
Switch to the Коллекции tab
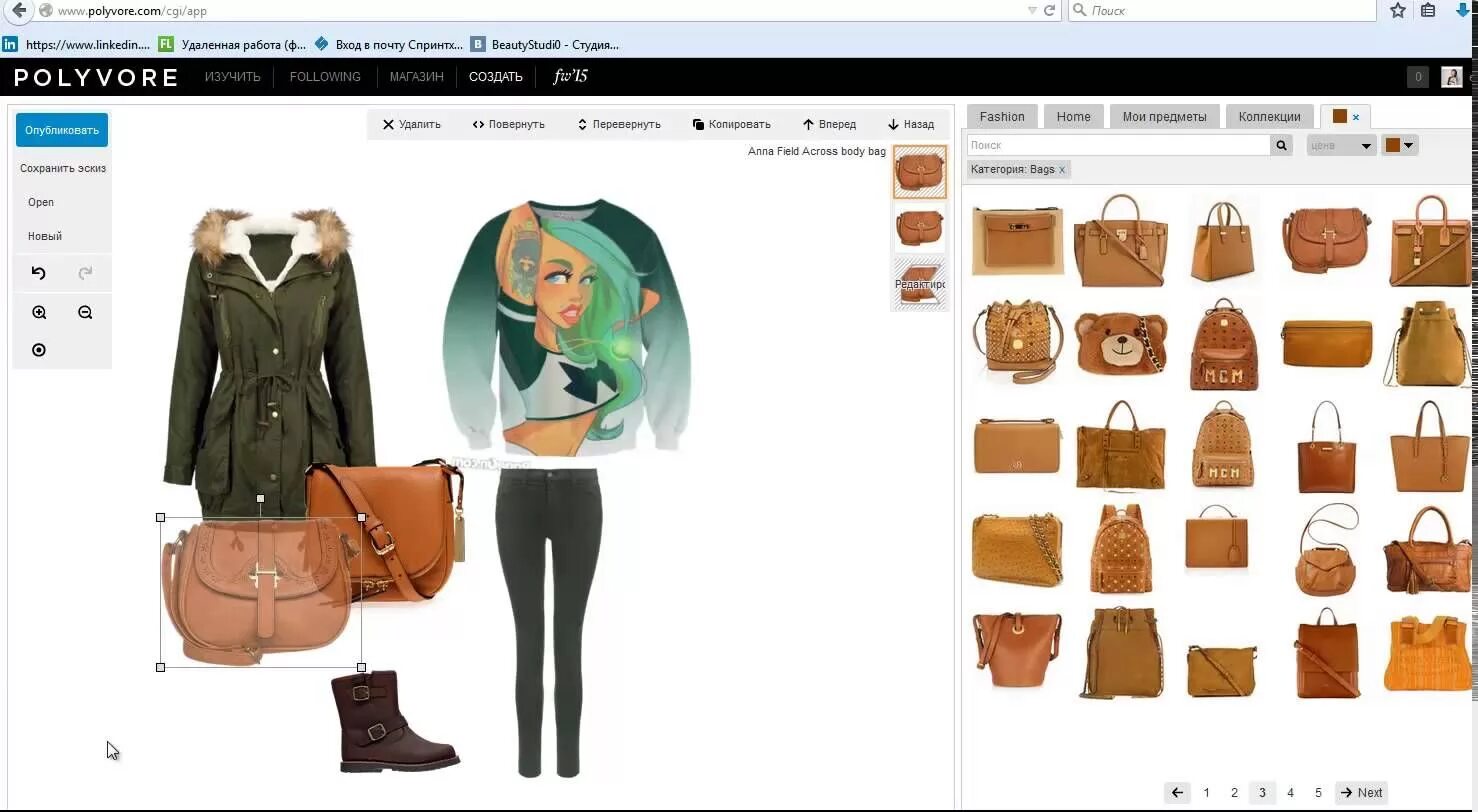[x=1269, y=116]
